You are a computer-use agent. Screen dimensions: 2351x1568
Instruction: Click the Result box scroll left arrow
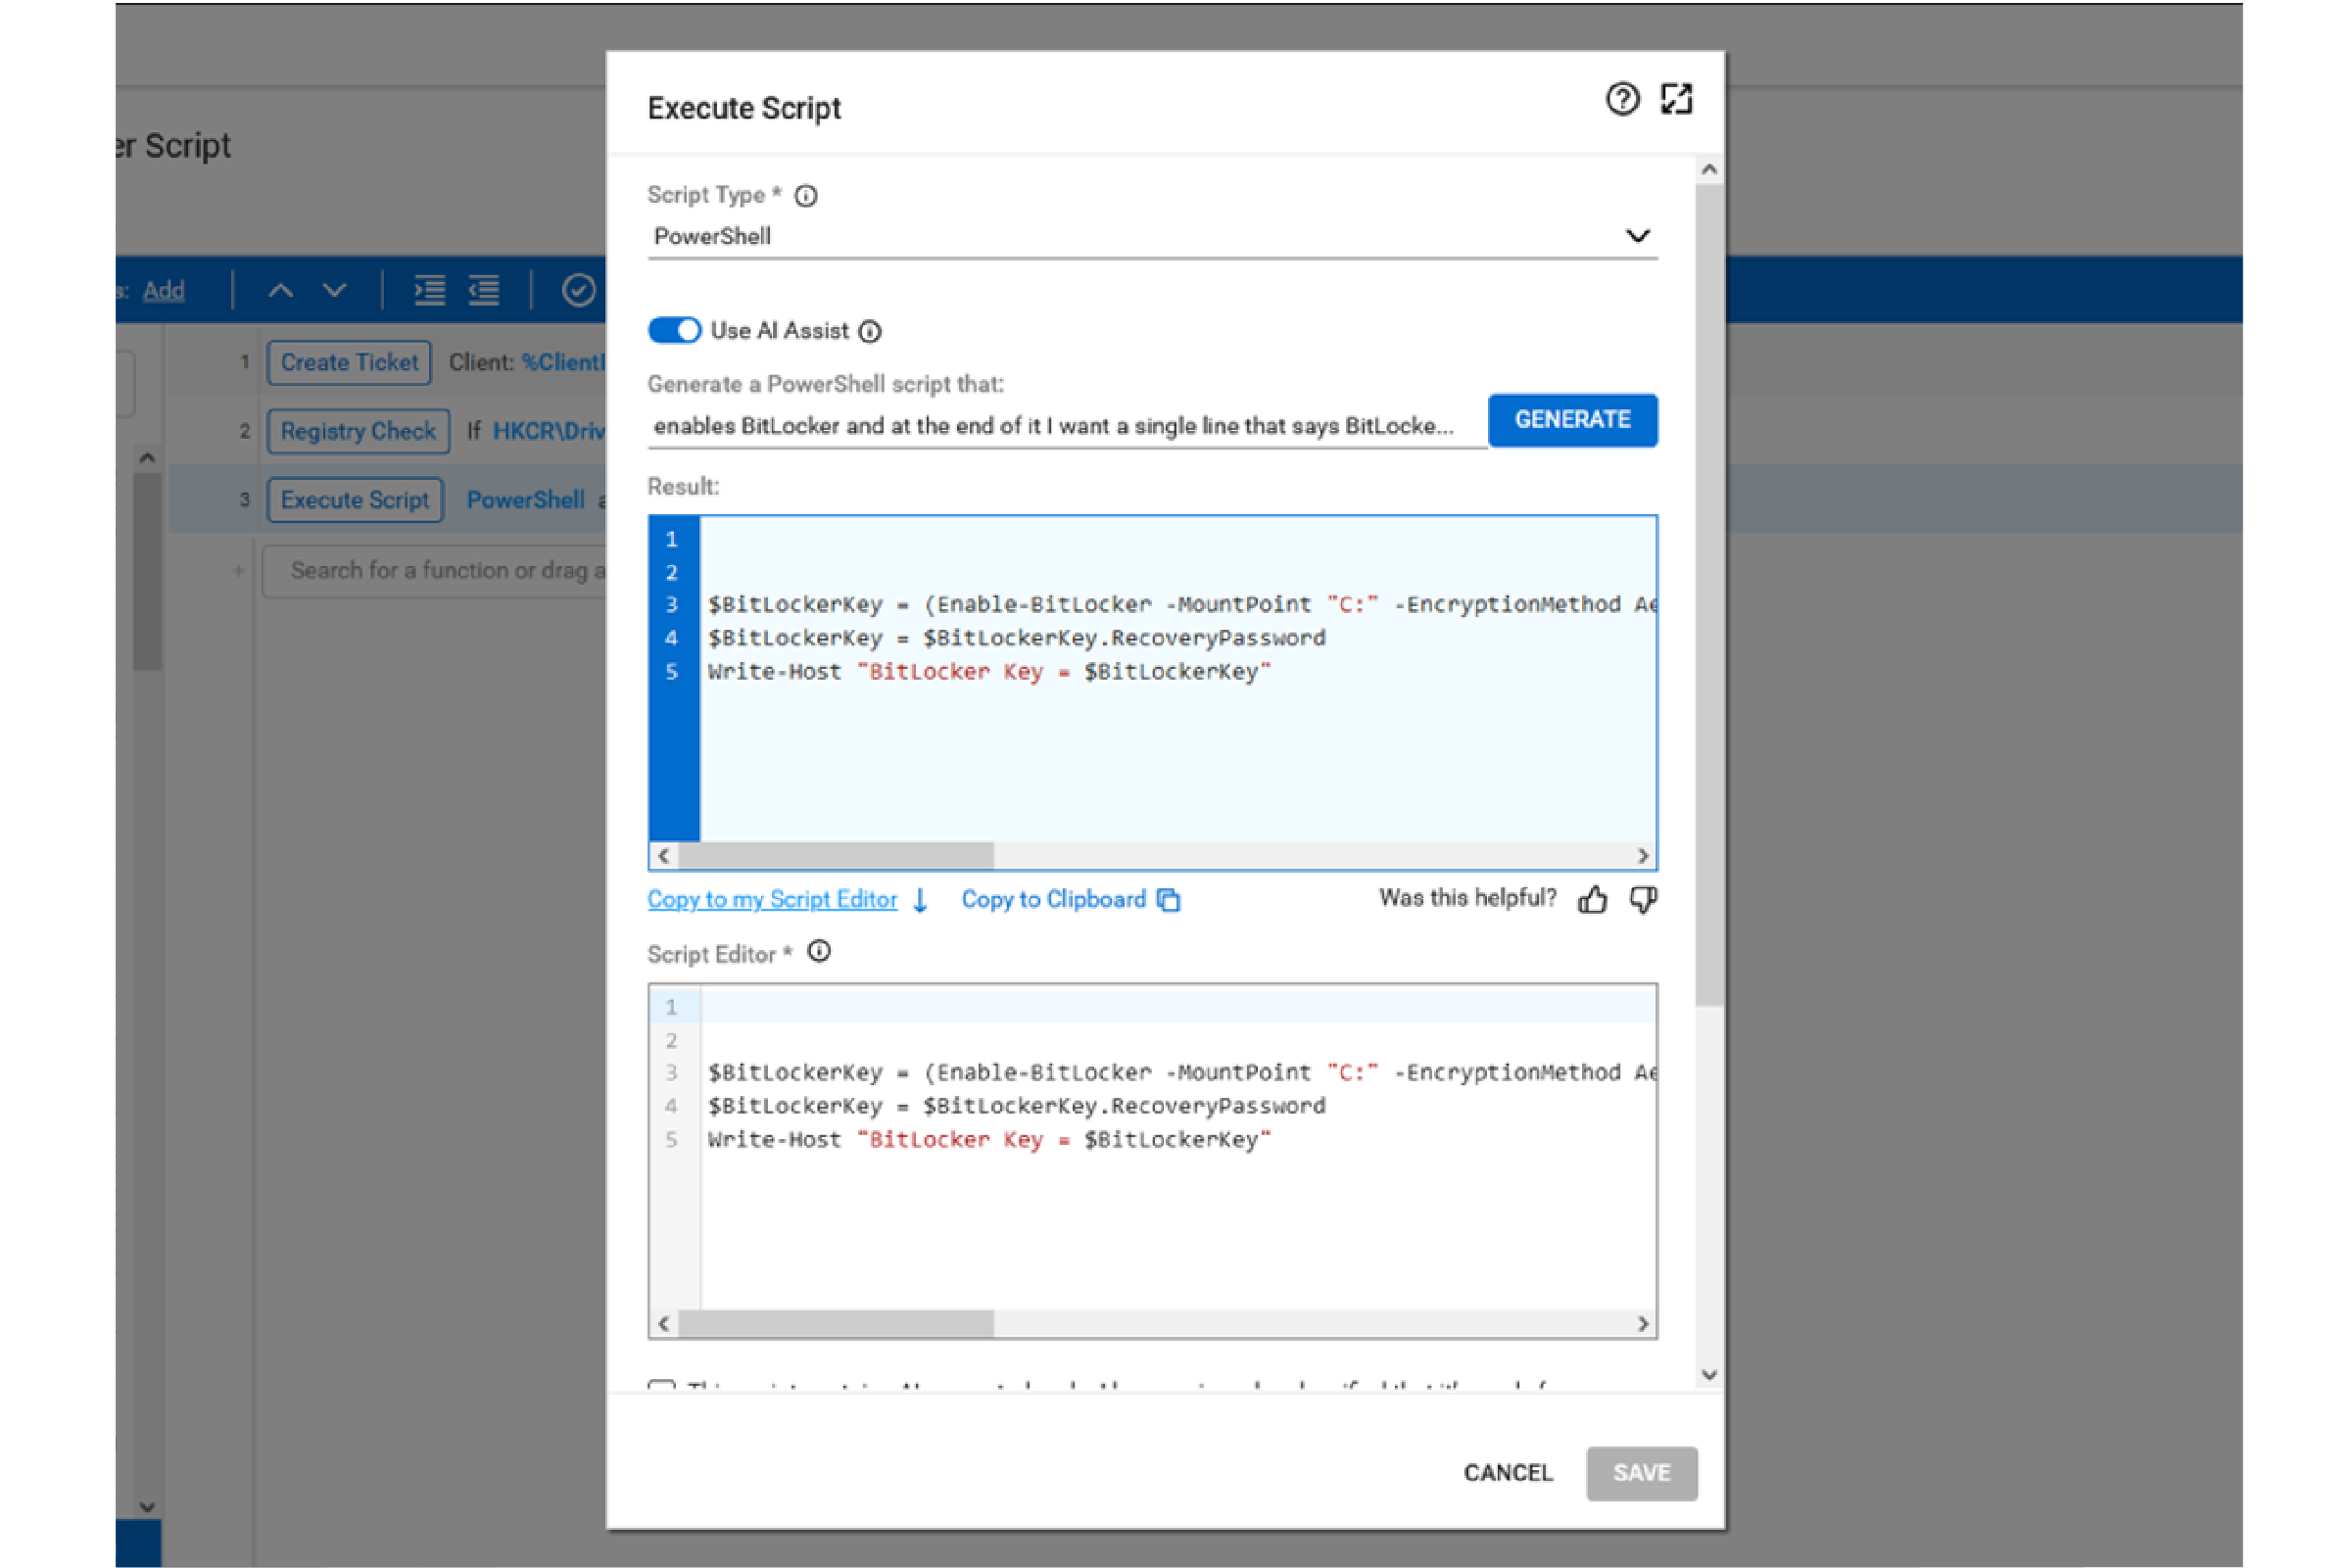click(664, 856)
